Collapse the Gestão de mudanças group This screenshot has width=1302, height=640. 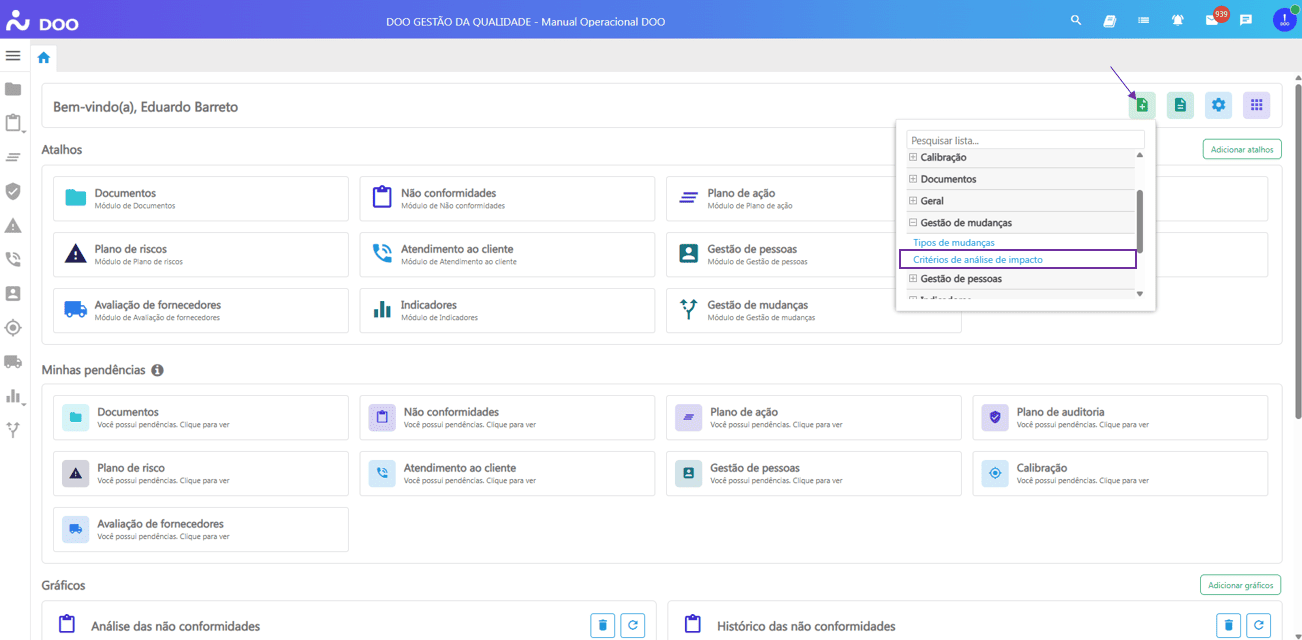point(913,223)
